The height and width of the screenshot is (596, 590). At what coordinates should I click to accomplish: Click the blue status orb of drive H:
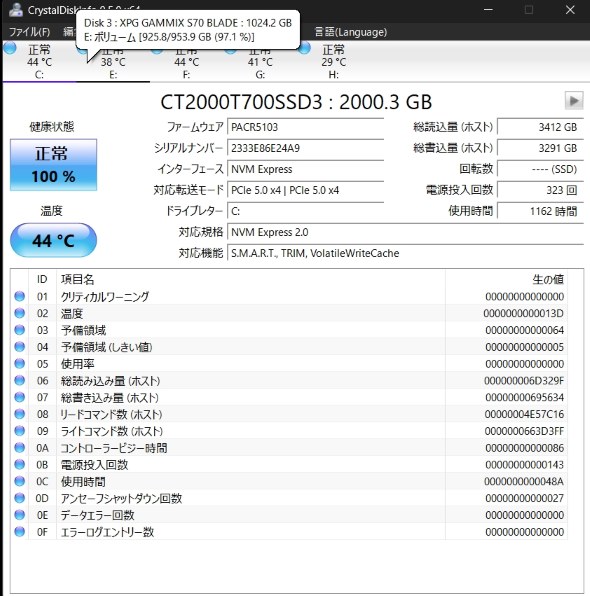point(304,48)
